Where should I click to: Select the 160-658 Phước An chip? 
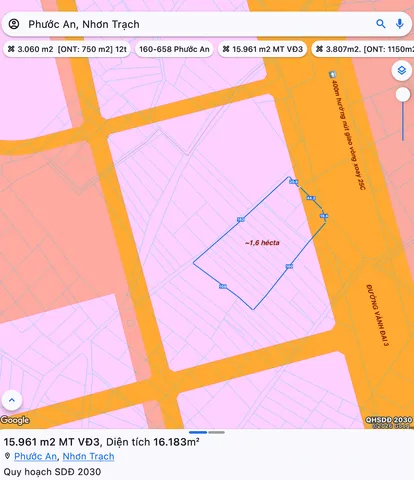(174, 49)
